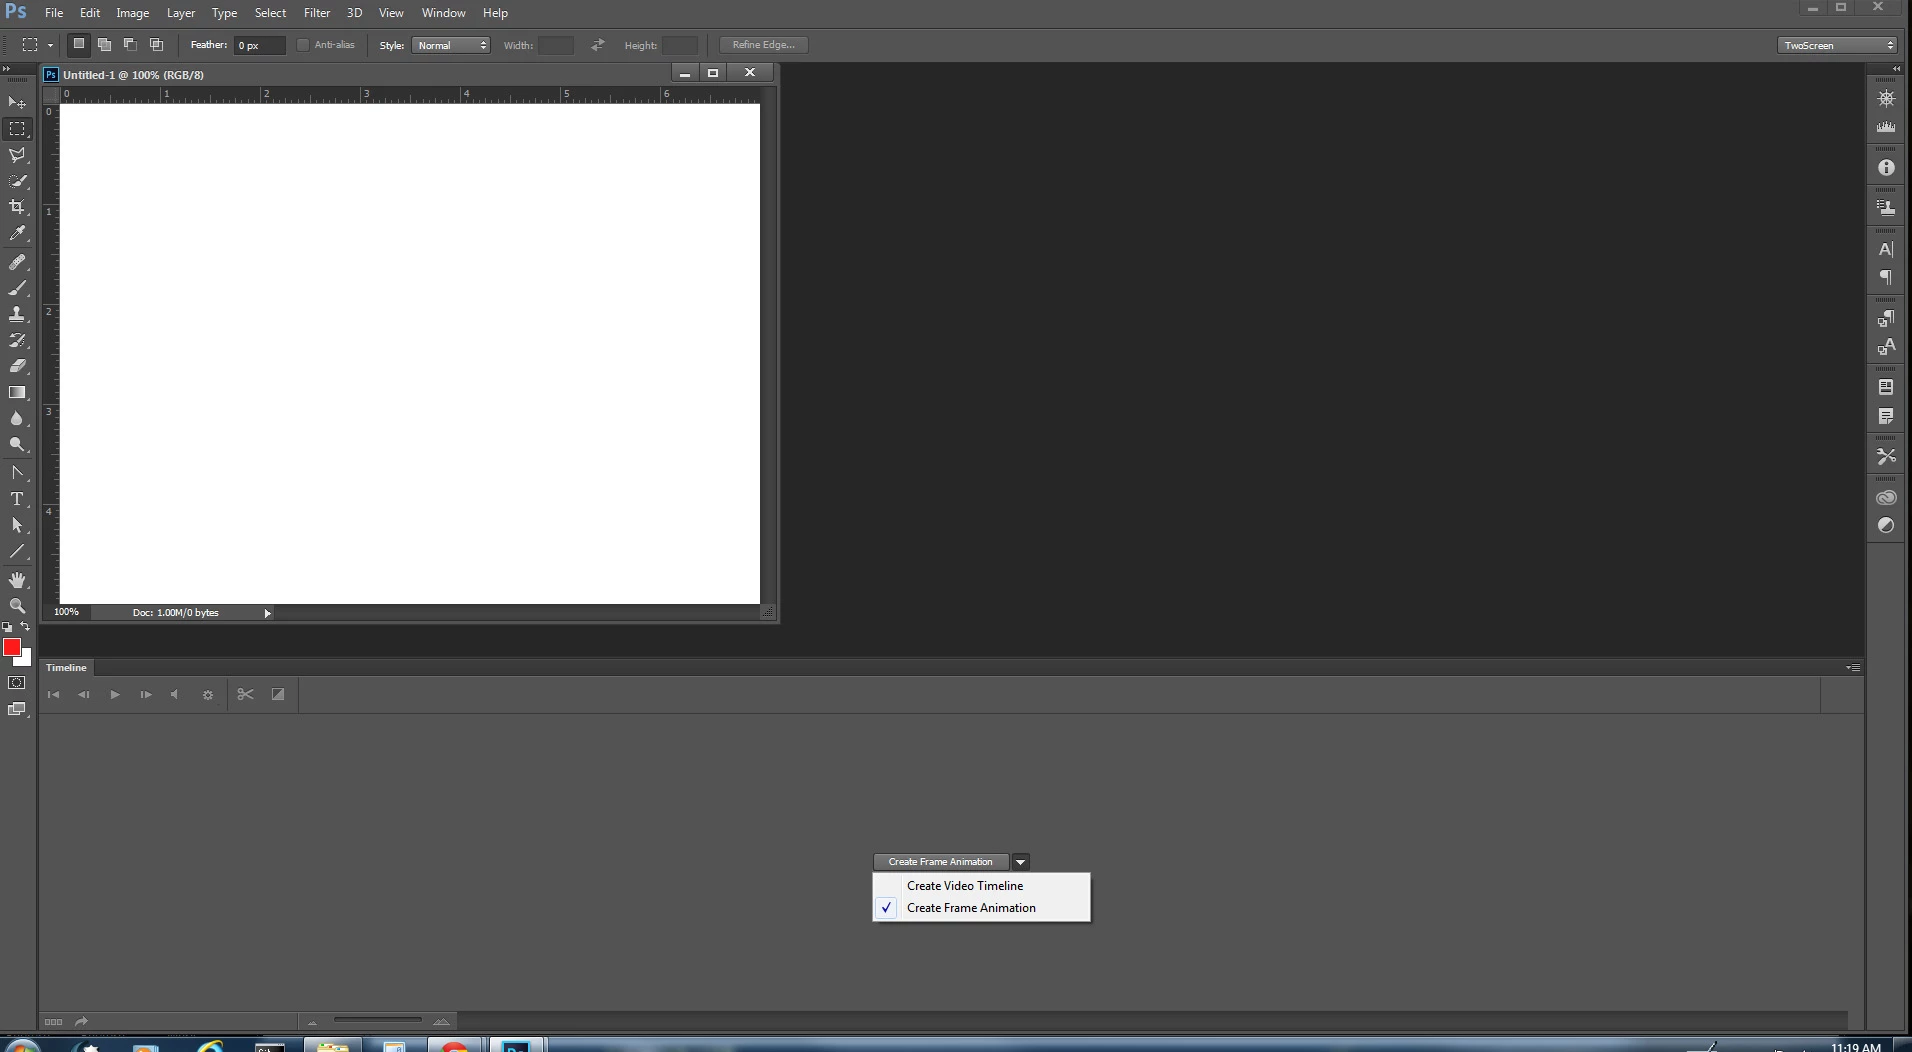Select the Path Selection tool
Viewport: 1912px width, 1052px height.
pyautogui.click(x=17, y=525)
